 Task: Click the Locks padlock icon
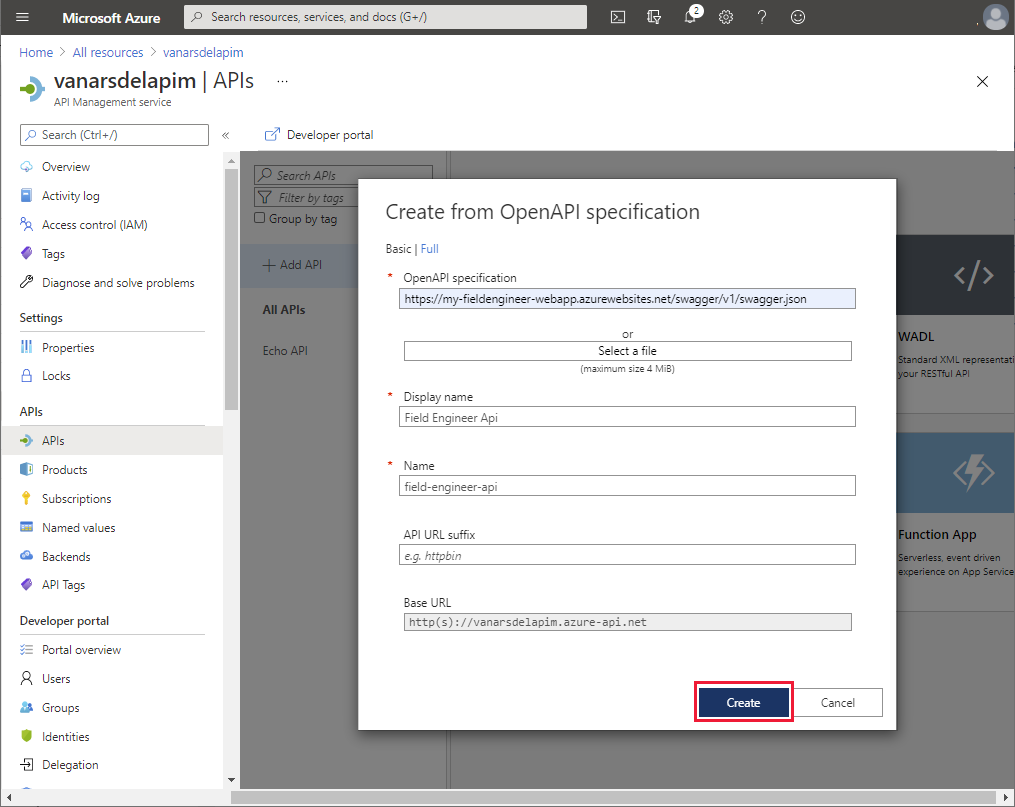tap(27, 375)
